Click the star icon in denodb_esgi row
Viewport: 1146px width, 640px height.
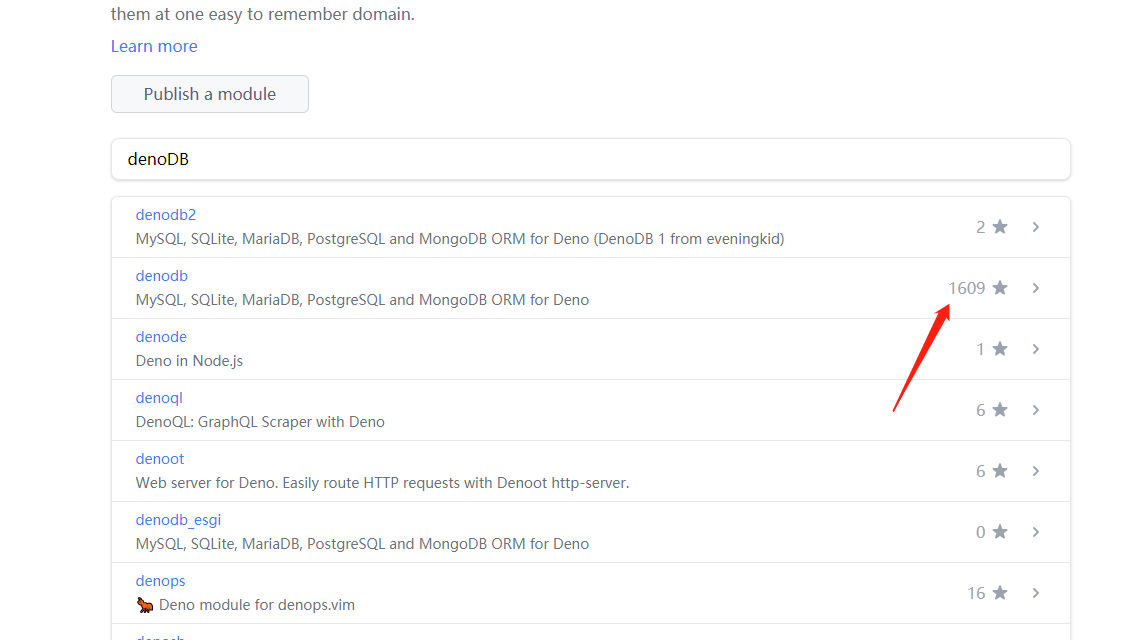coord(1000,532)
